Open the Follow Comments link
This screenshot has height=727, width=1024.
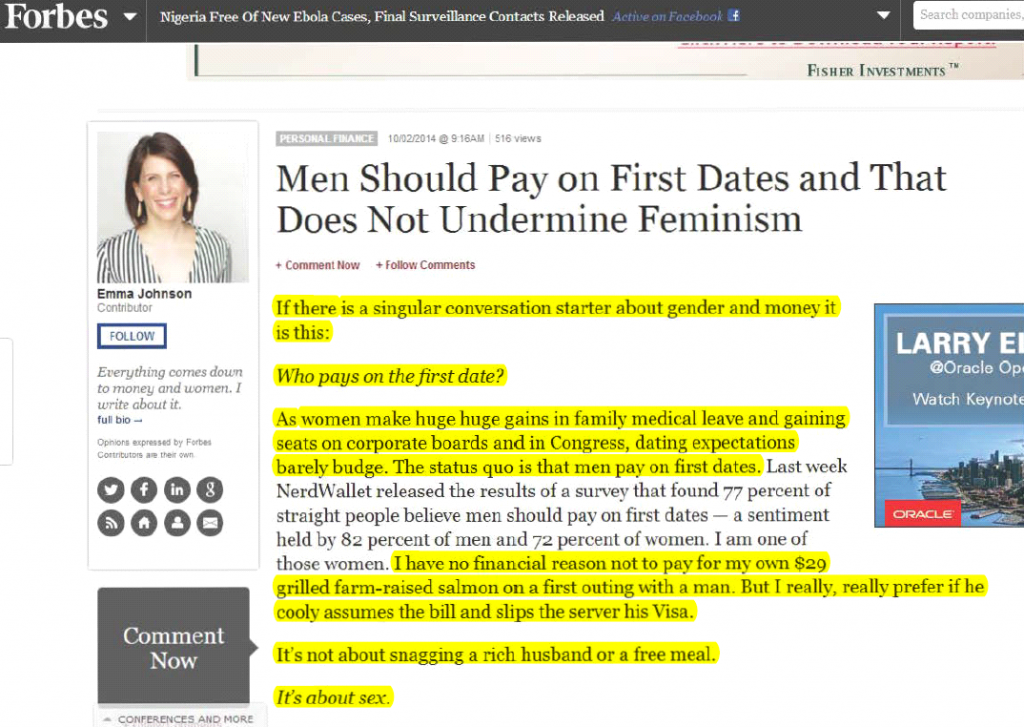pyautogui.click(x=425, y=265)
